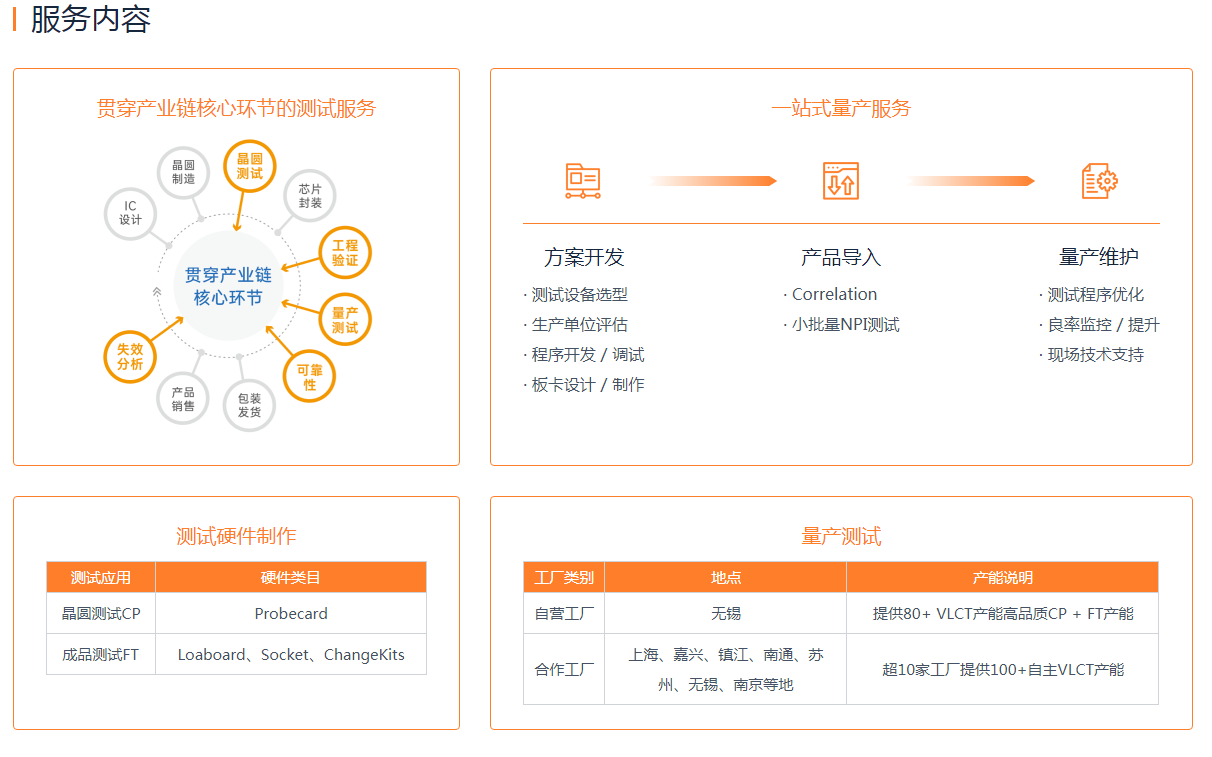Select the 晶圆测试CP table row cell
1212x757 pixels.
[101, 614]
